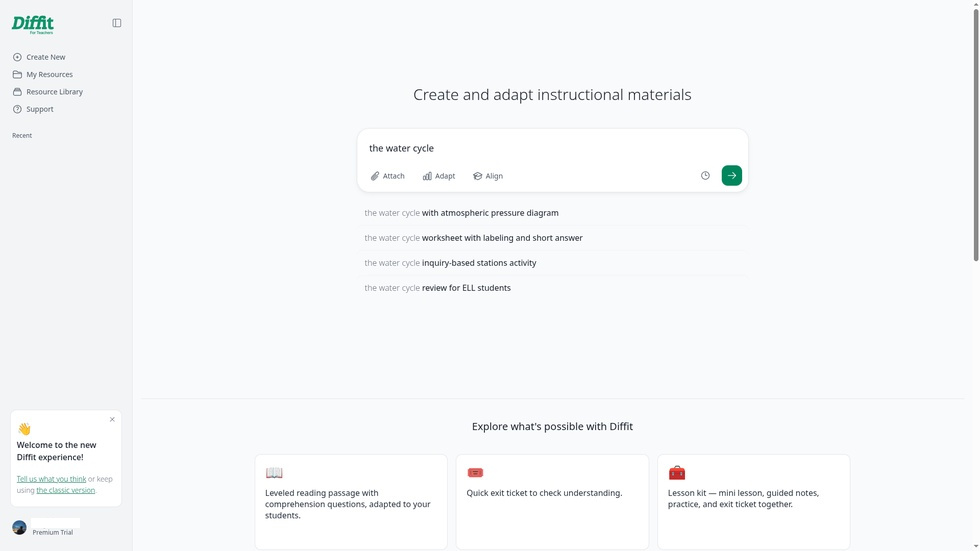Click the red toolbox icon

pyautogui.click(x=677, y=473)
